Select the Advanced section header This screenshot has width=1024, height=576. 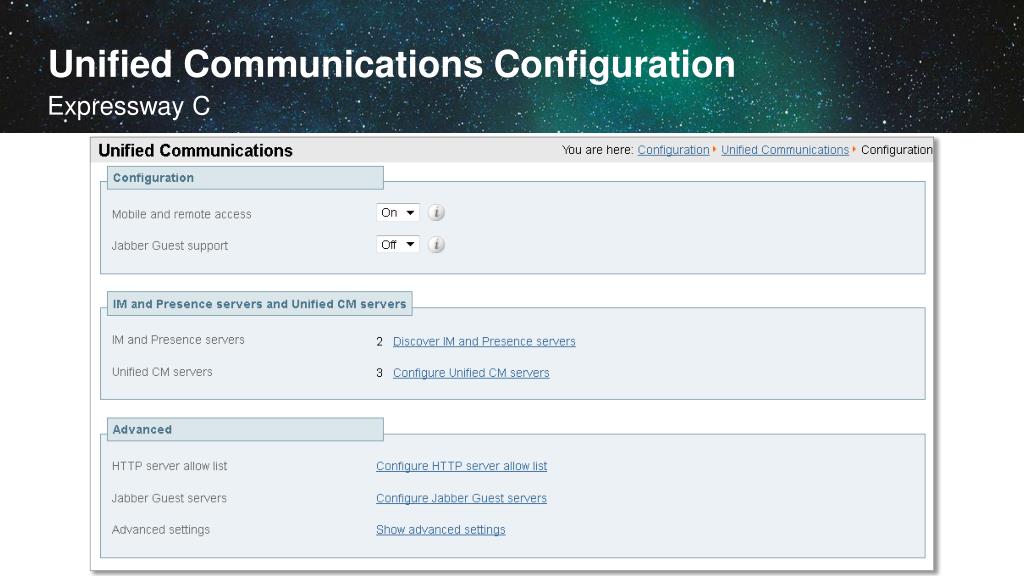pyautogui.click(x=246, y=430)
